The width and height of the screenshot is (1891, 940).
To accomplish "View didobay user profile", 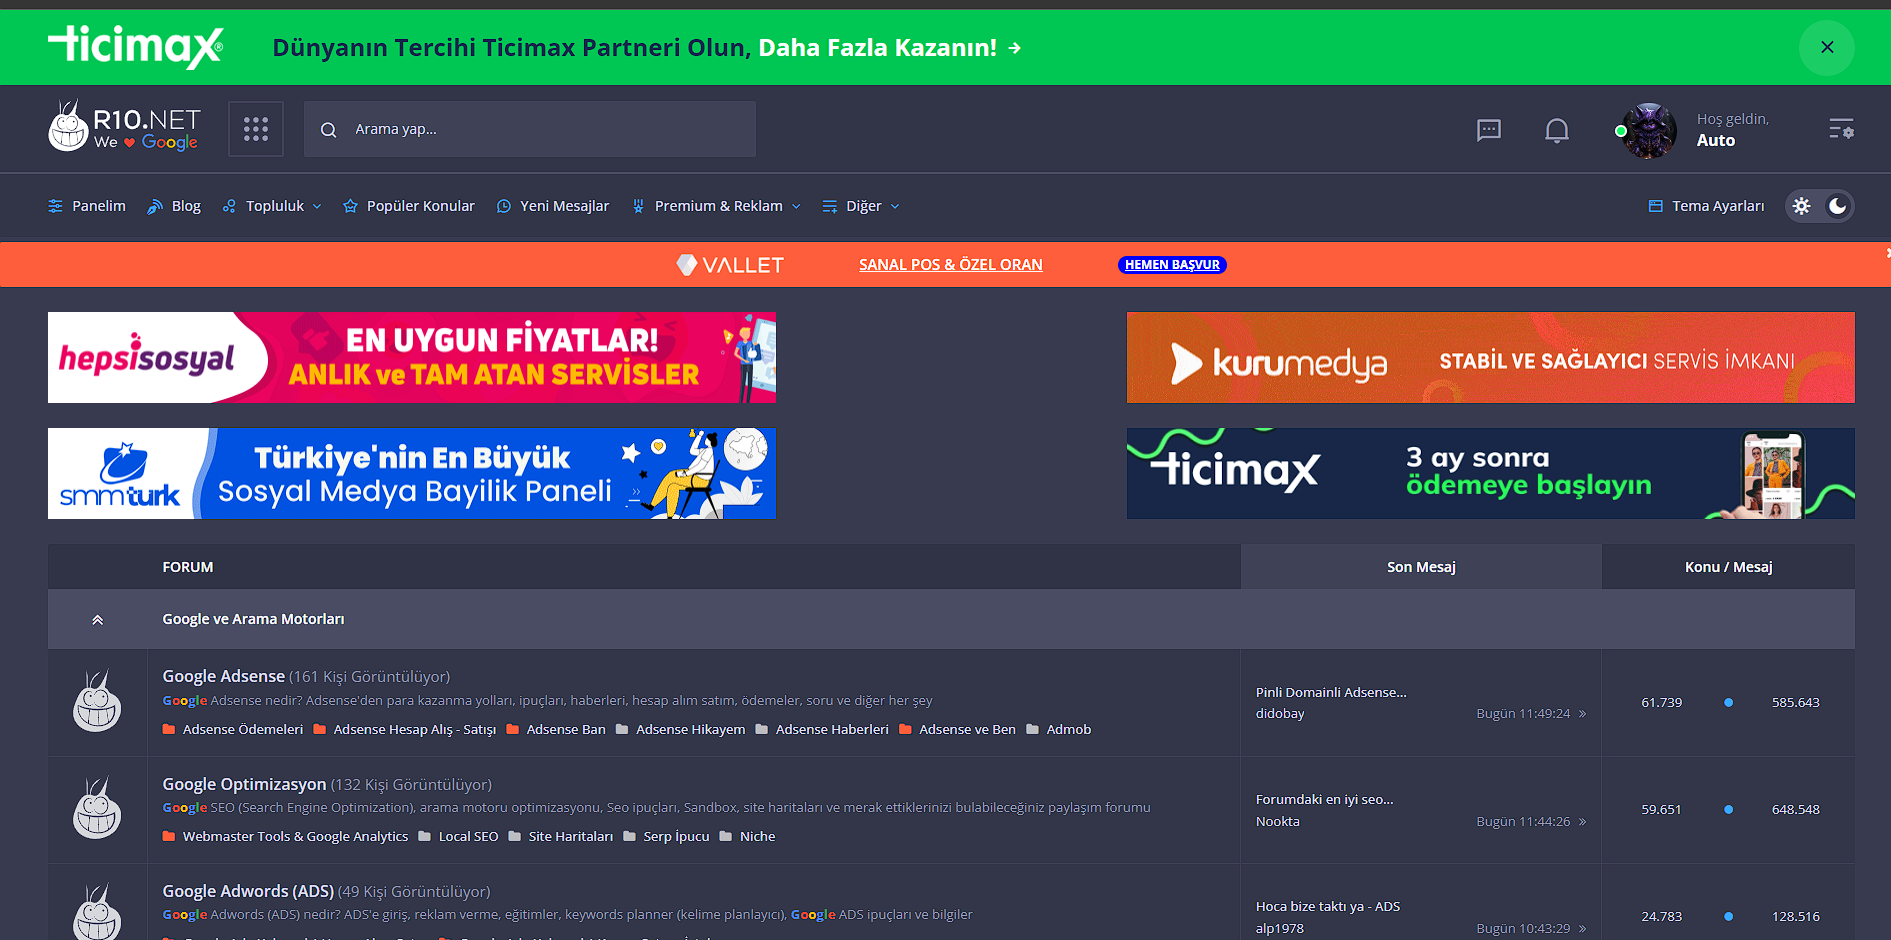I will coord(1280,714).
